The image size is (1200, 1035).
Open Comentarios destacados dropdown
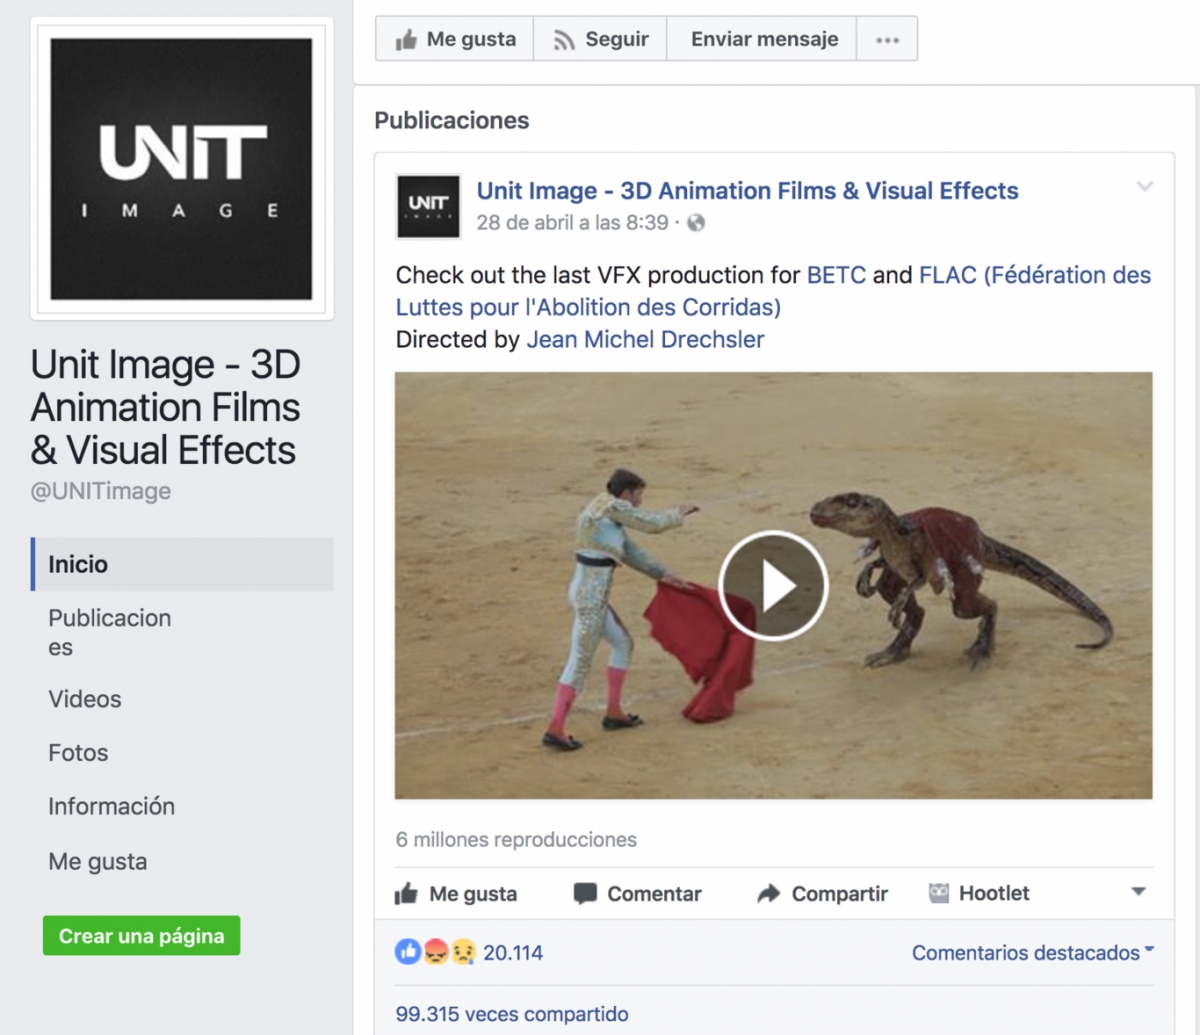(1032, 953)
